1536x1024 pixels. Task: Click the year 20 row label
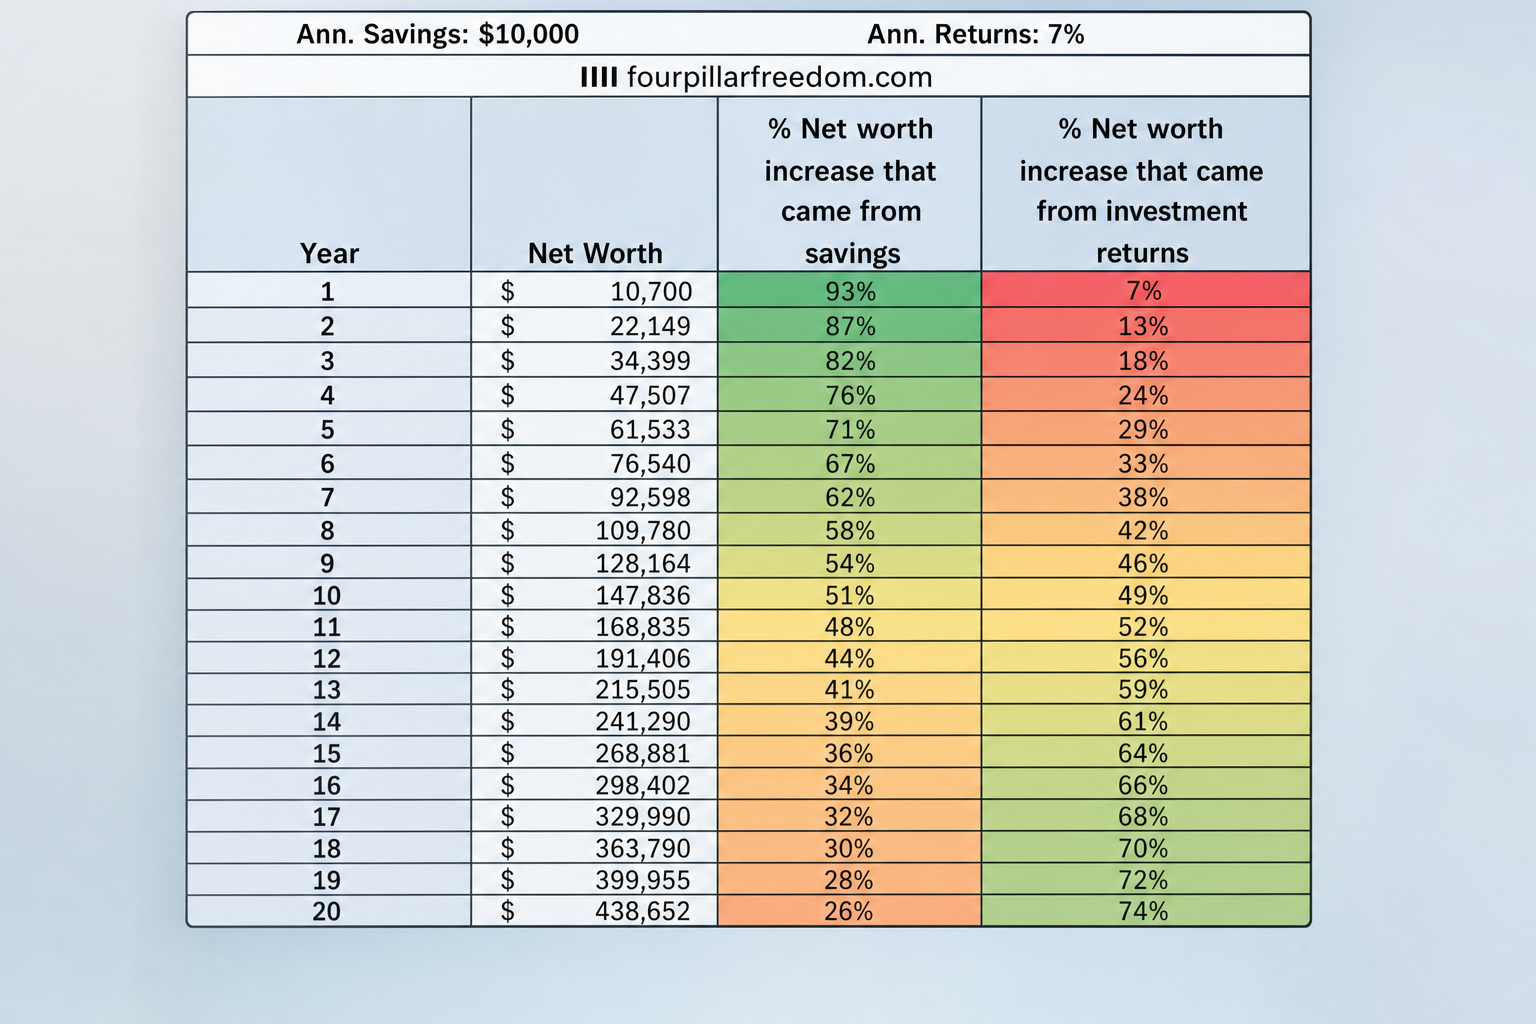pyautogui.click(x=327, y=911)
